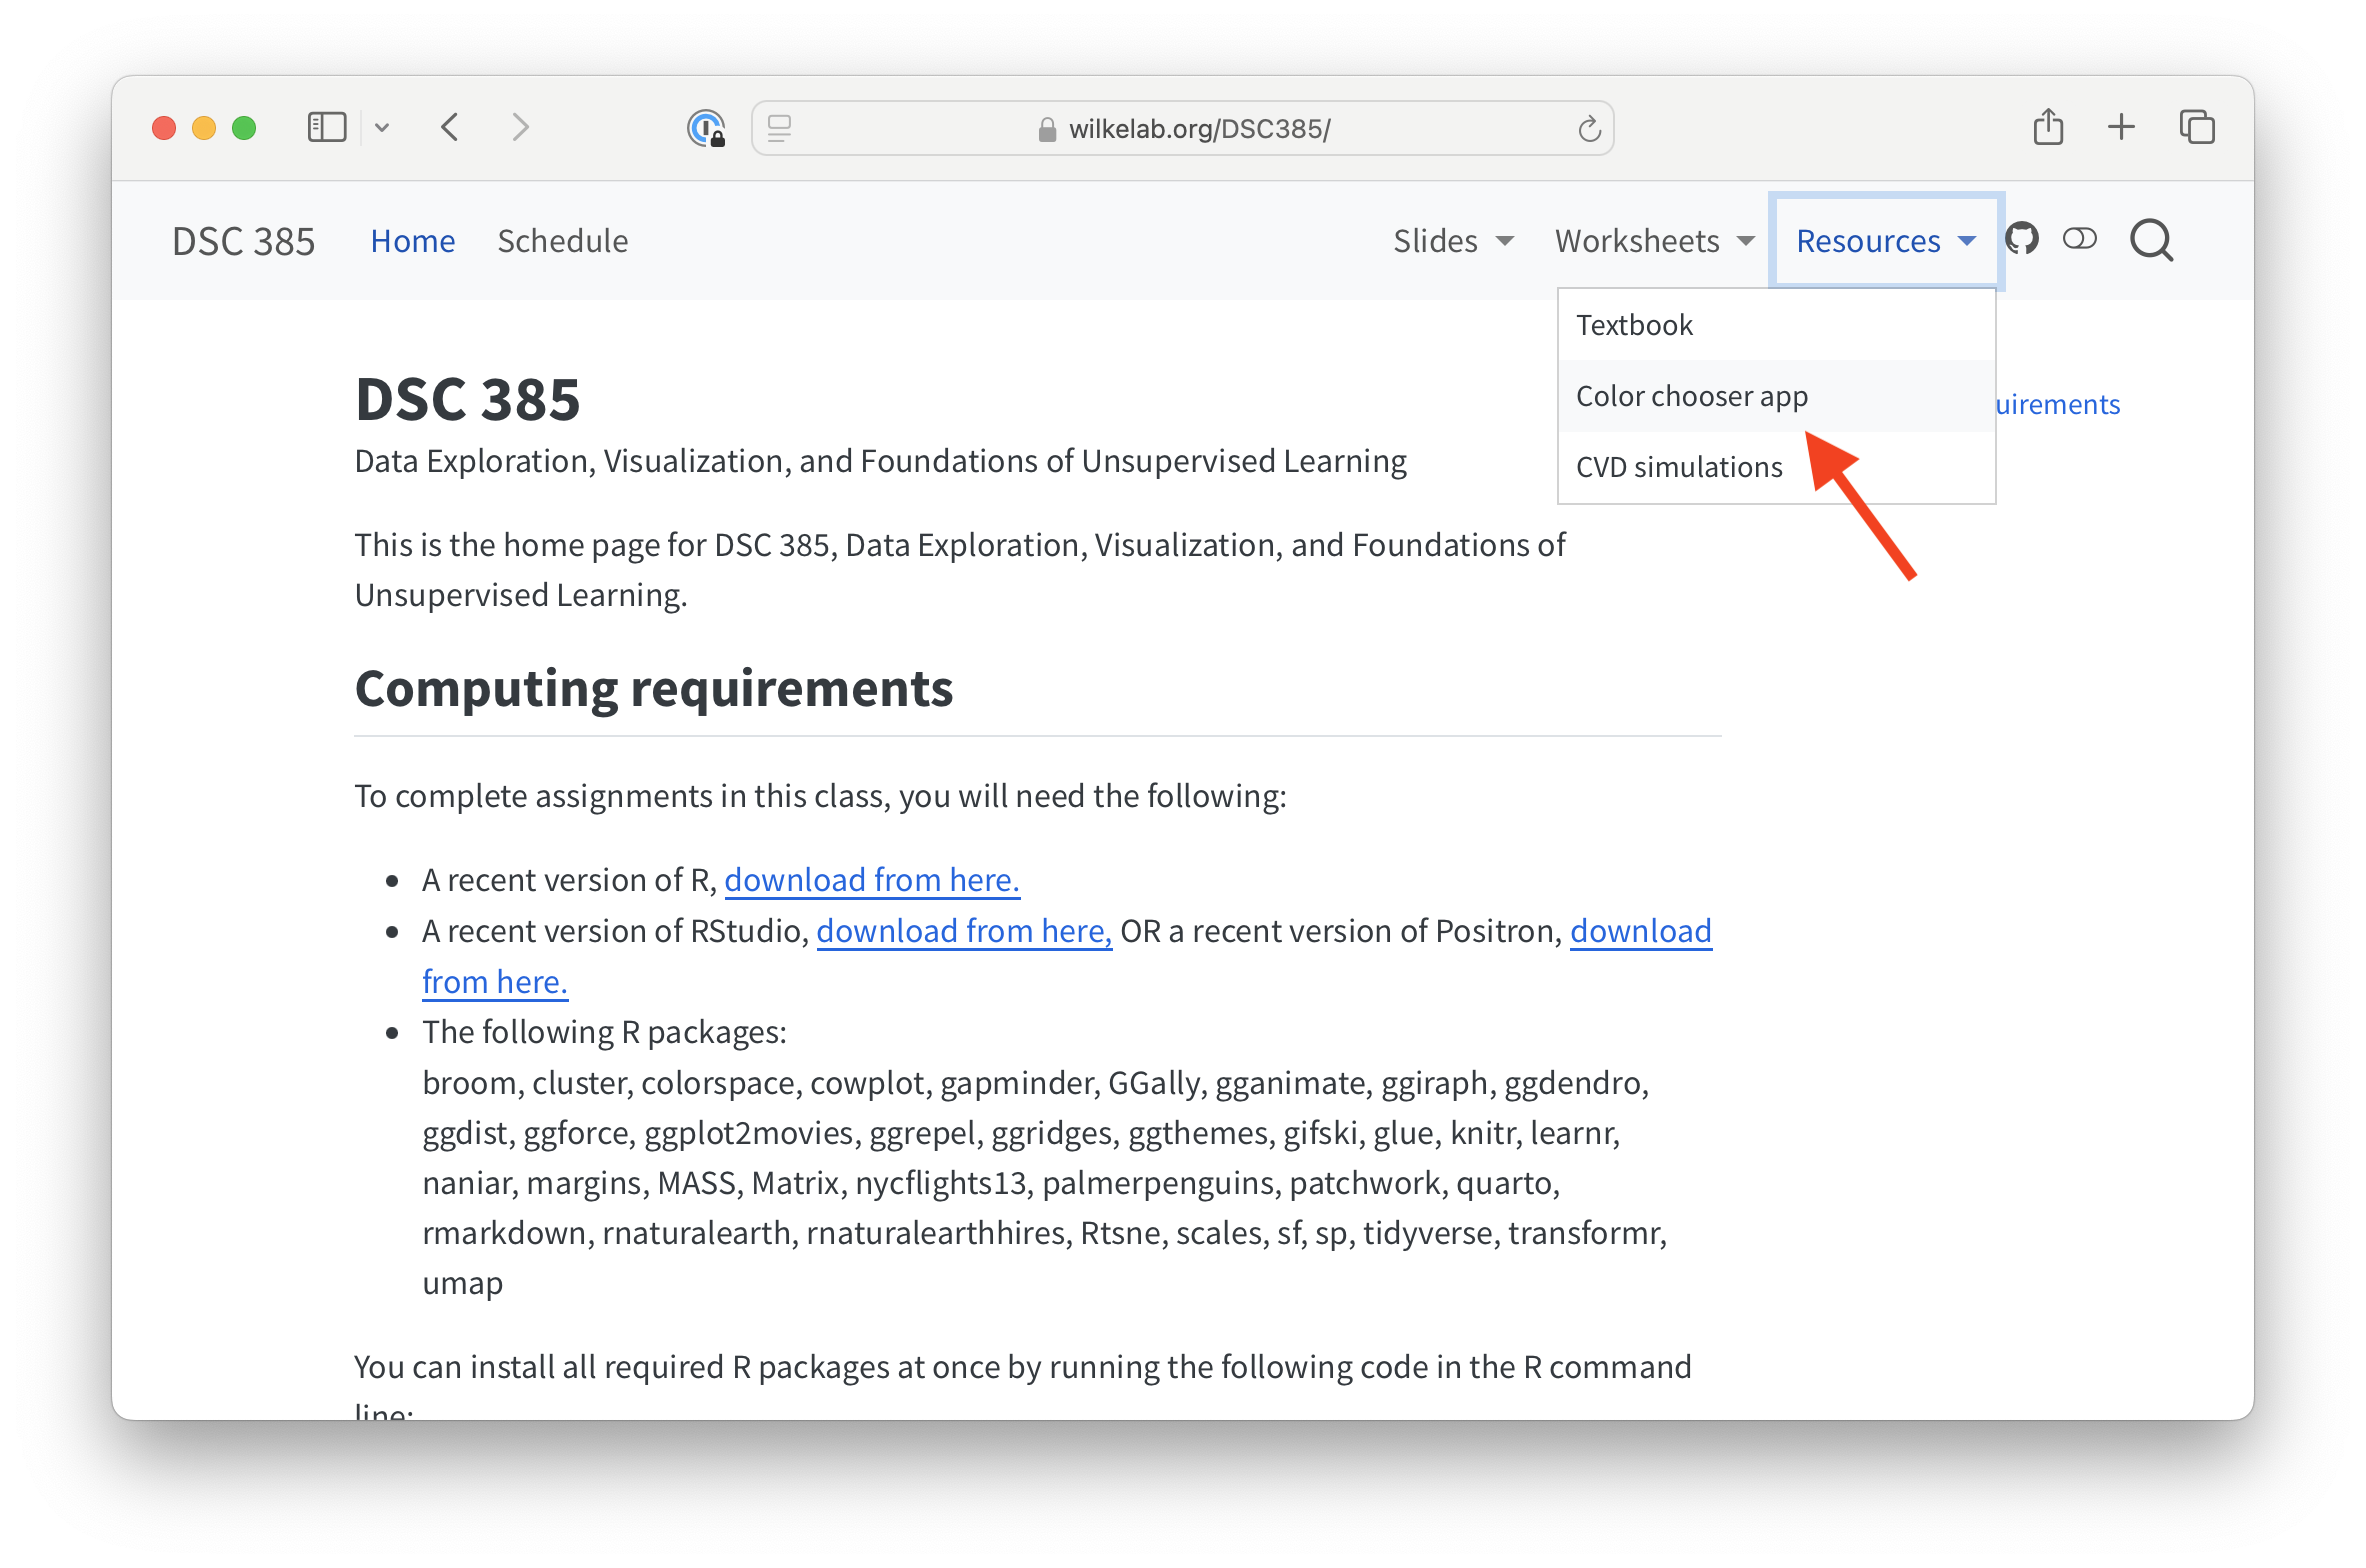The image size is (2366, 1568).
Task: Click R download from here link
Action: [871, 880]
